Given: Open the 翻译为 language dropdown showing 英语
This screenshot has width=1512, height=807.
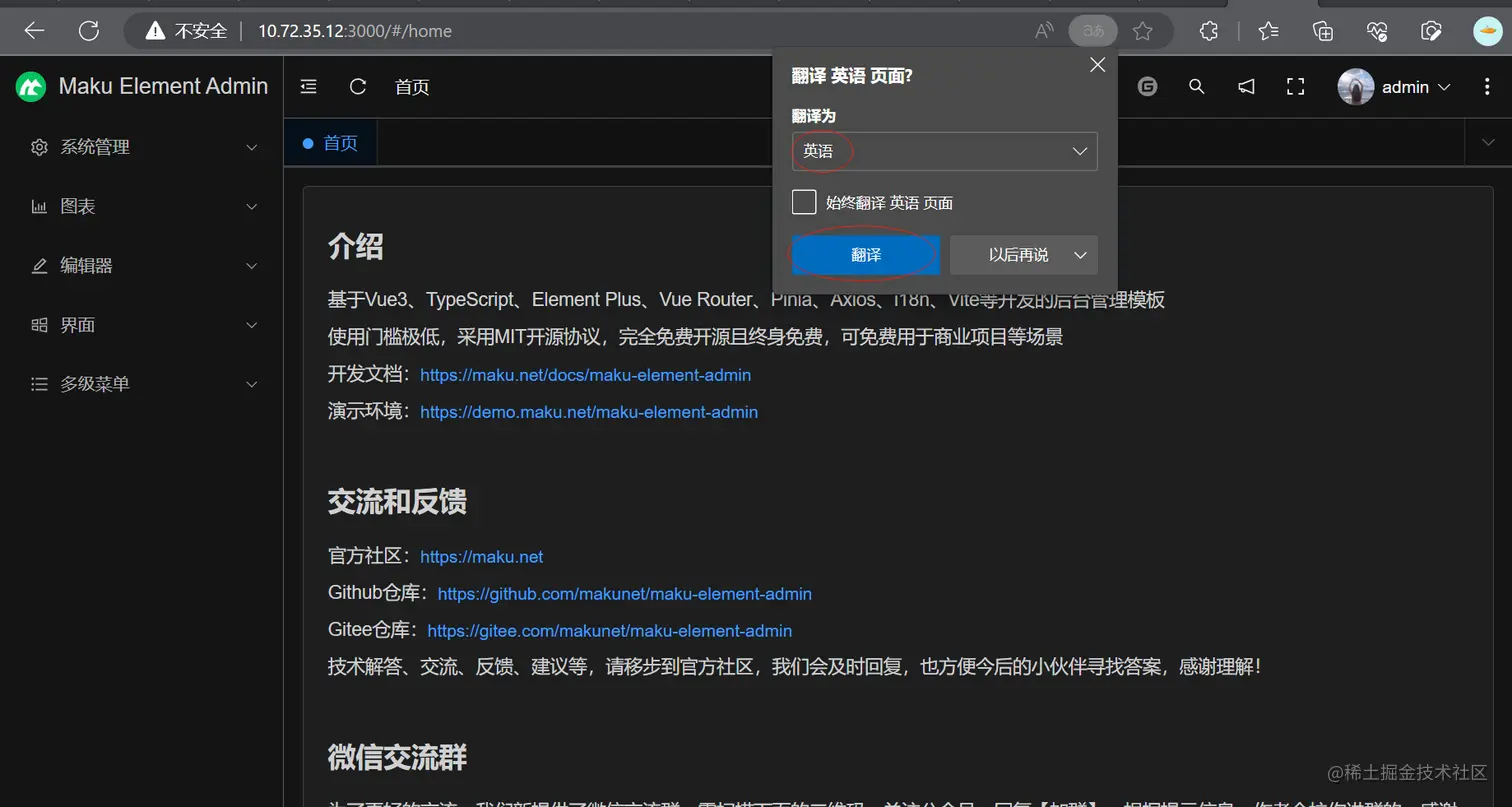Looking at the screenshot, I should pyautogui.click(x=944, y=151).
